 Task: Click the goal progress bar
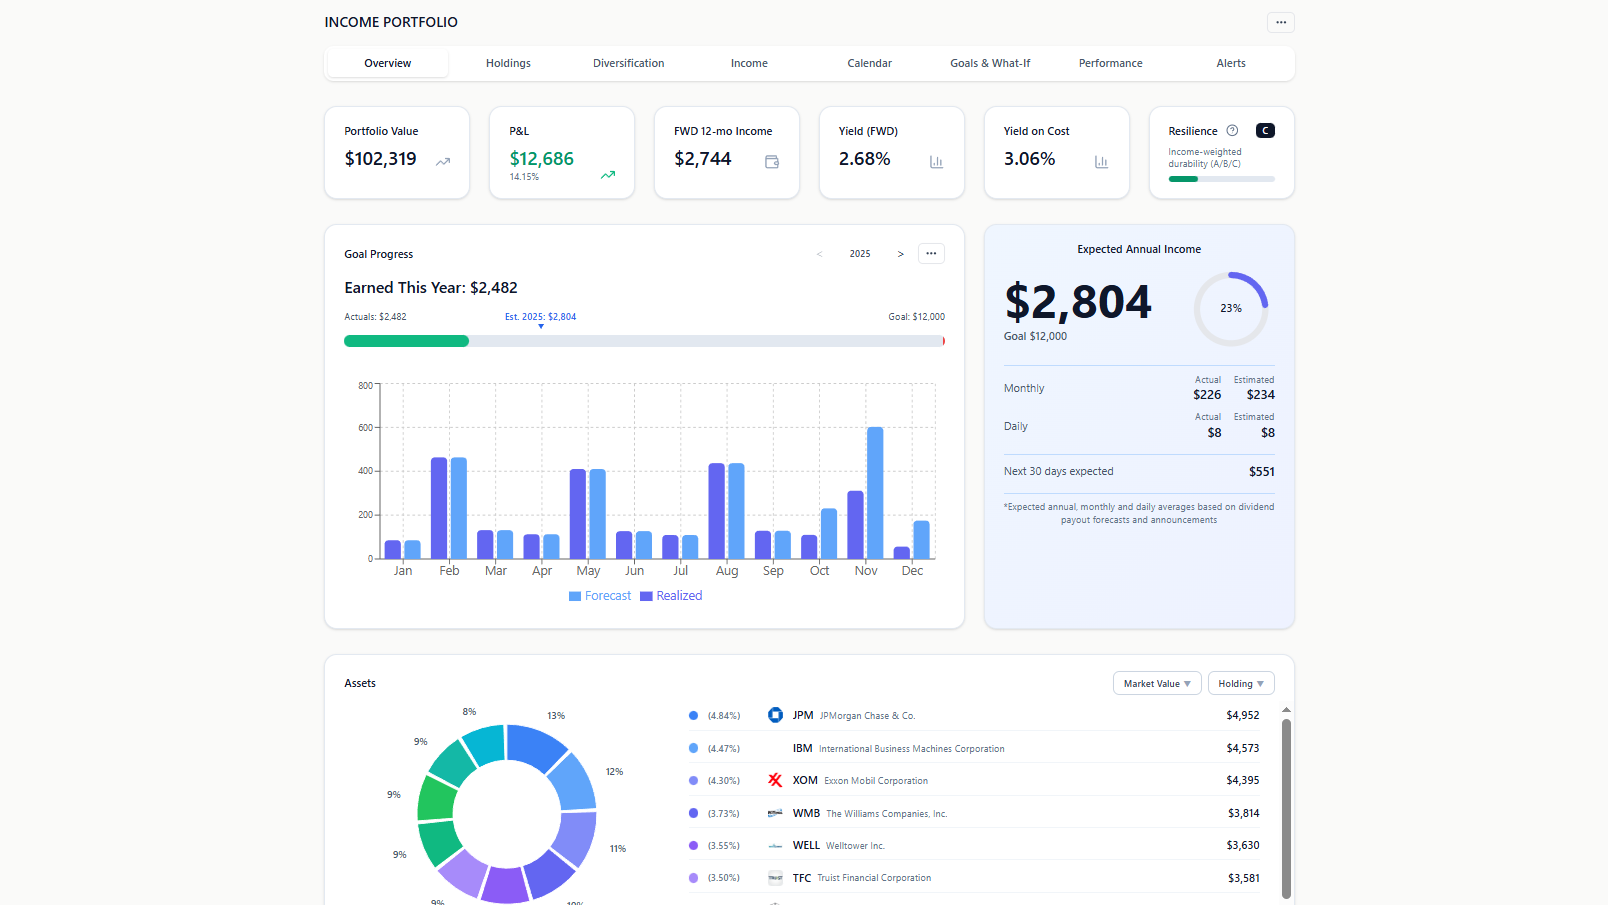(644, 341)
